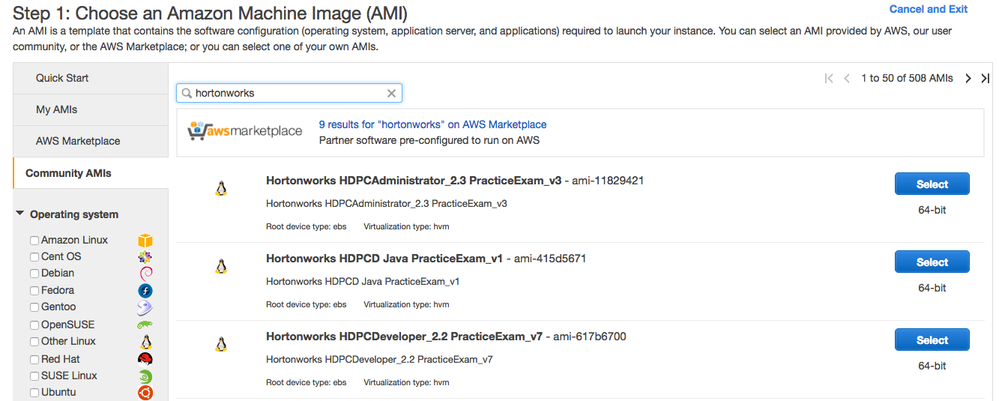Go to the next page of AMIs

pos(968,78)
